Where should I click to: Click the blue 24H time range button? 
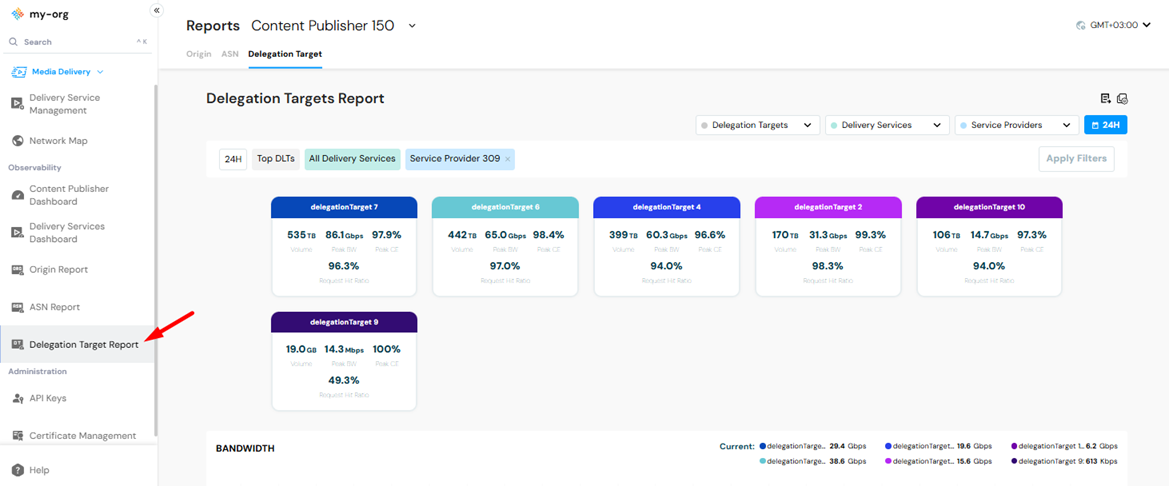tap(1106, 125)
